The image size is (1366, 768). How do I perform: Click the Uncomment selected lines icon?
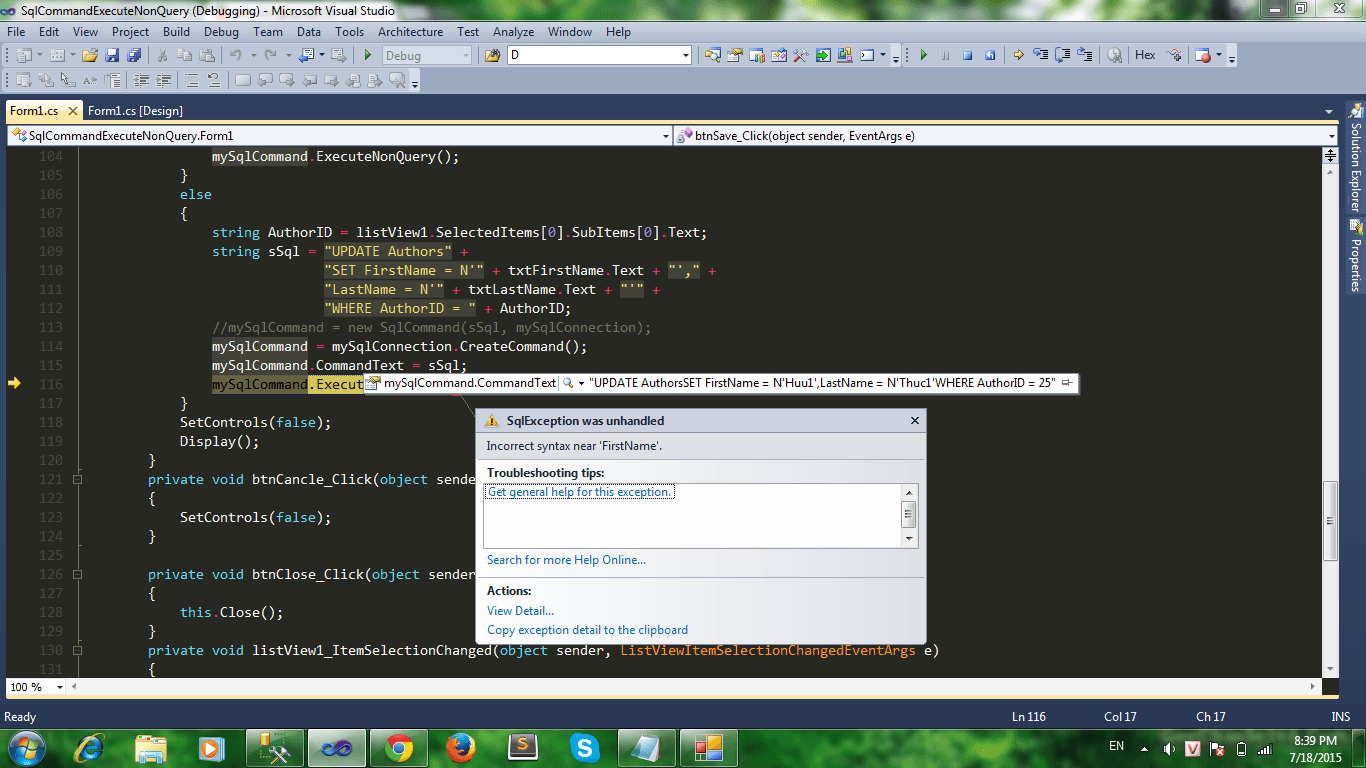214,80
